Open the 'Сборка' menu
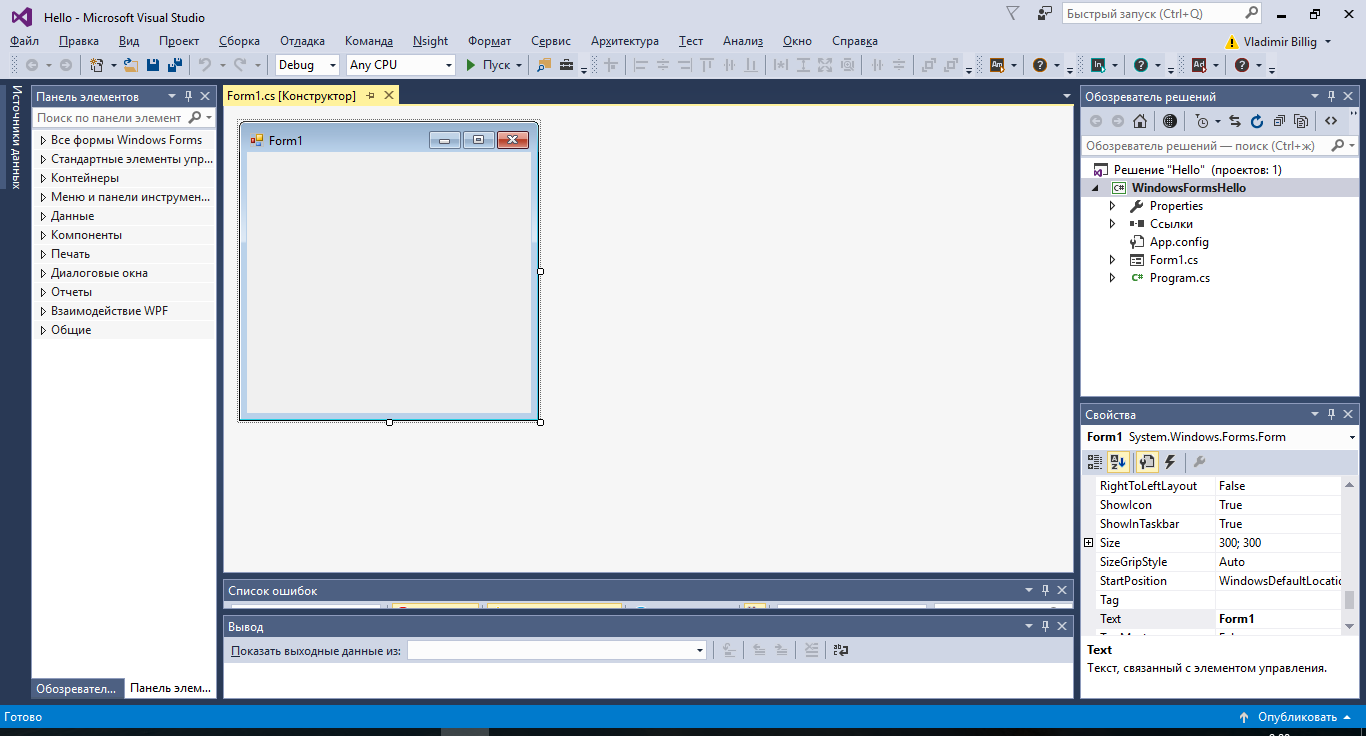The height and width of the screenshot is (736, 1366). (x=239, y=41)
